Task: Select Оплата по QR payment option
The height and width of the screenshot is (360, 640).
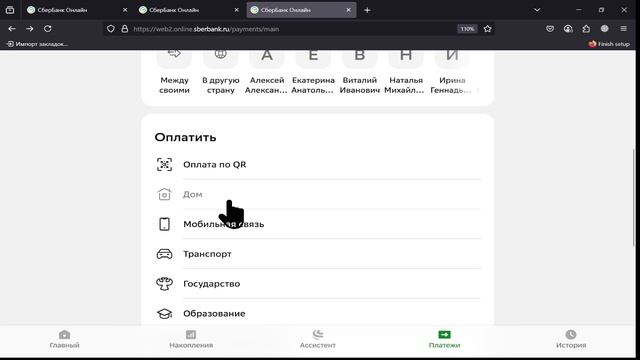Action: (x=318, y=164)
